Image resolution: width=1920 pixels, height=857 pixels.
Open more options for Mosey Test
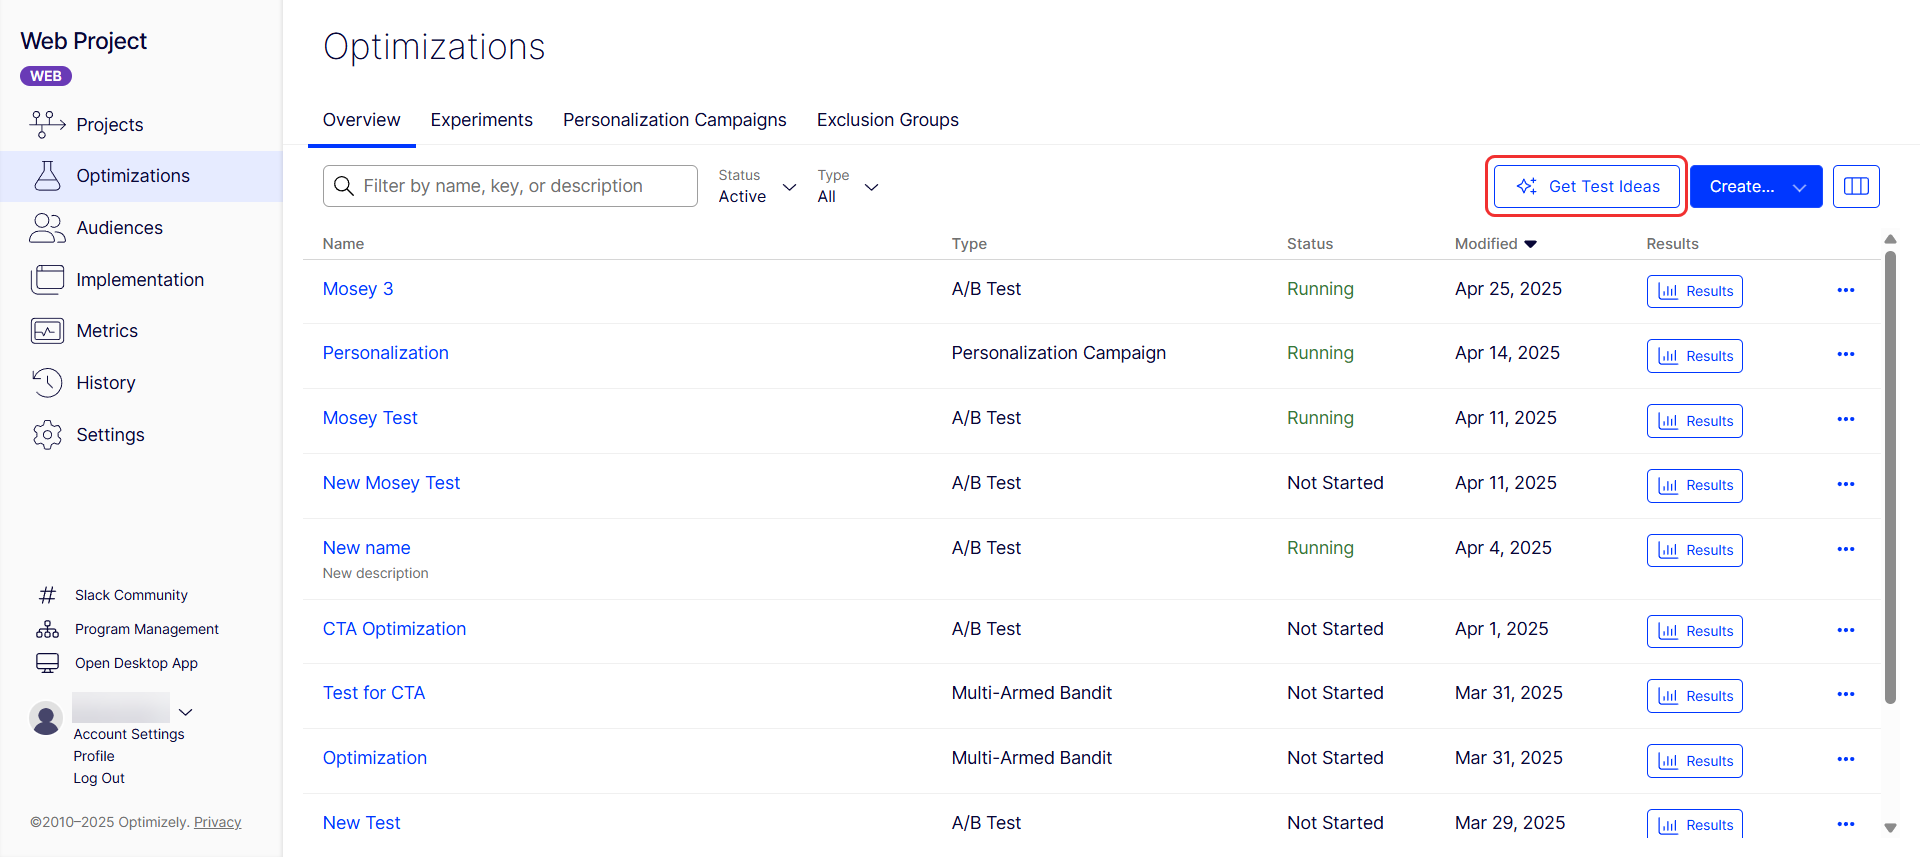(x=1846, y=419)
